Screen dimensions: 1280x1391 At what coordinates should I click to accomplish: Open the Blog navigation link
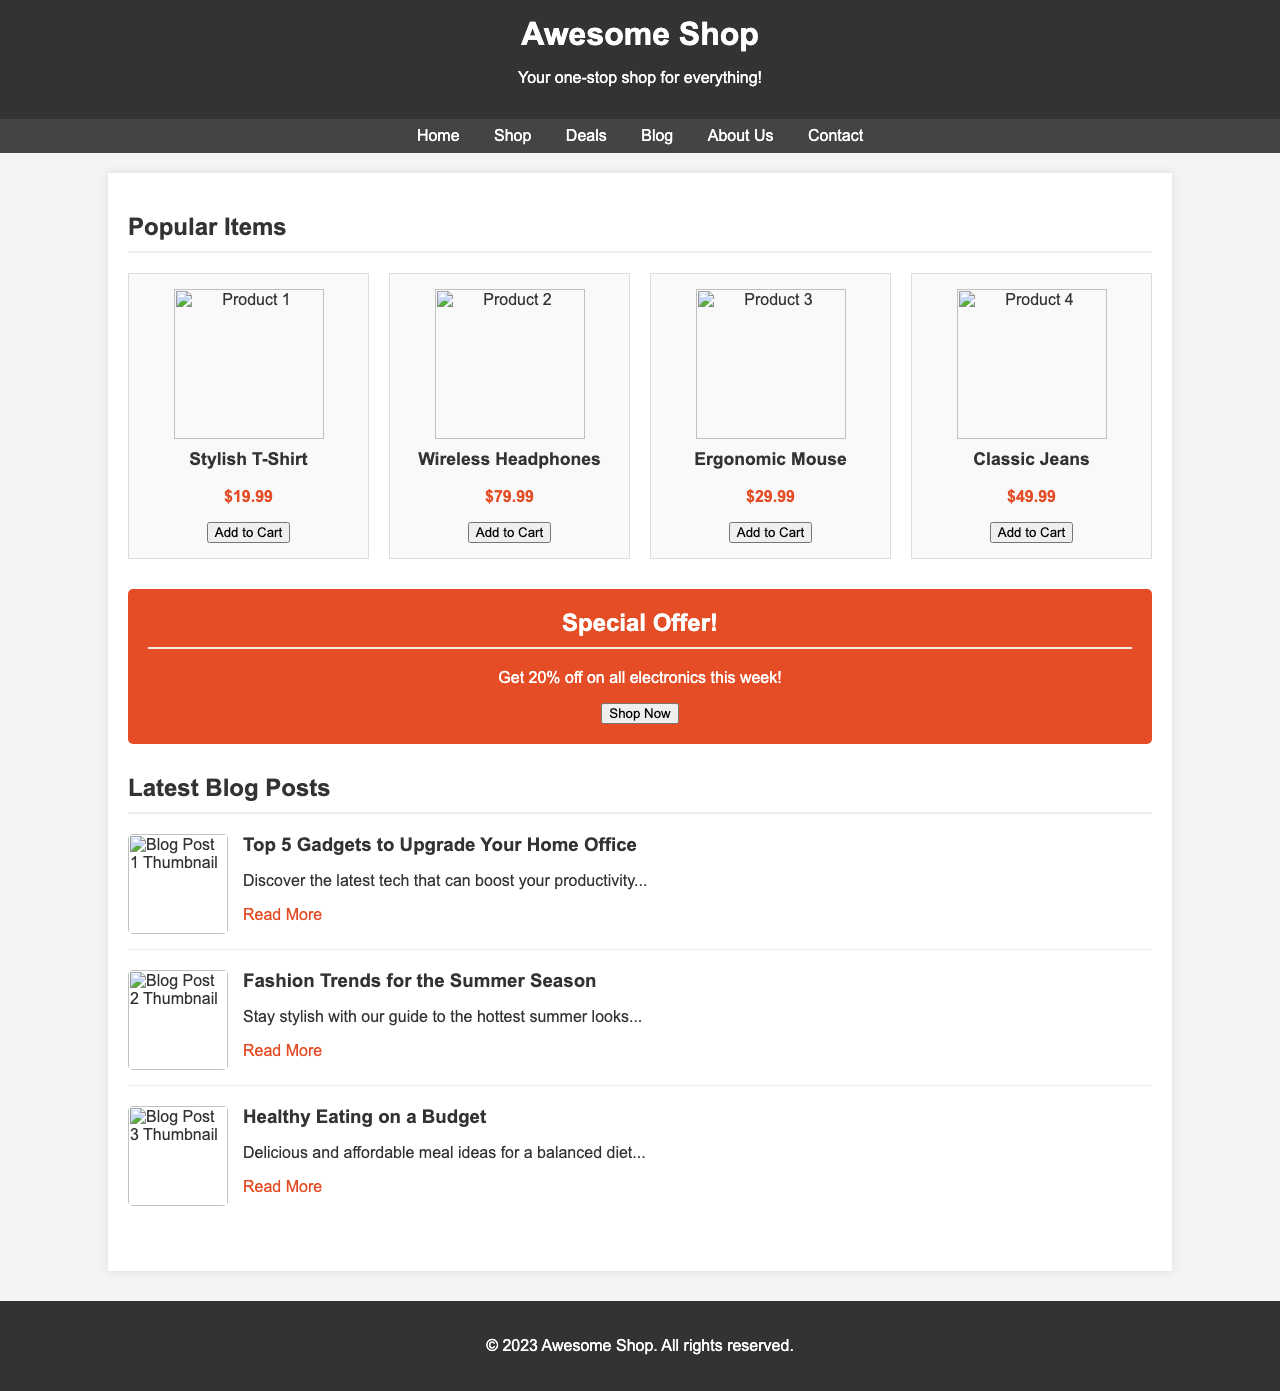(x=657, y=134)
